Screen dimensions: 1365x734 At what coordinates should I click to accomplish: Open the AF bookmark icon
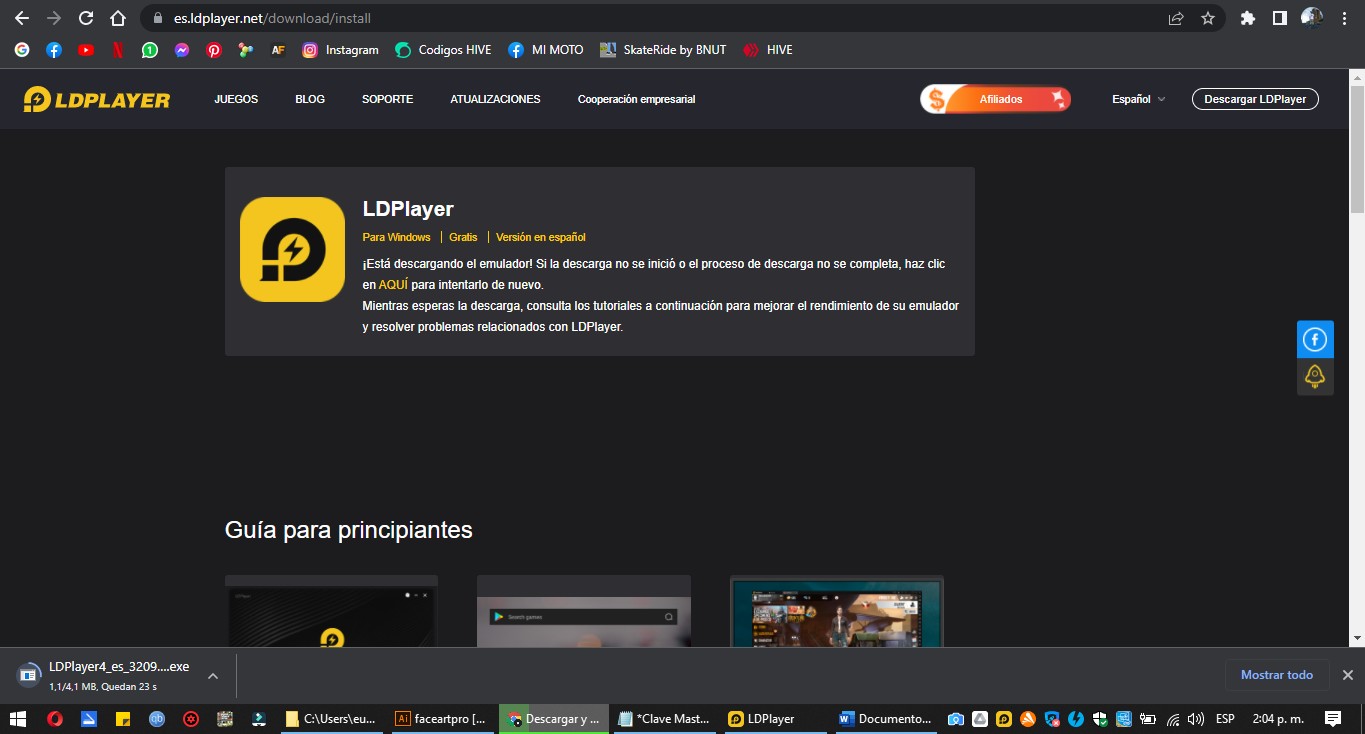pyautogui.click(x=278, y=49)
